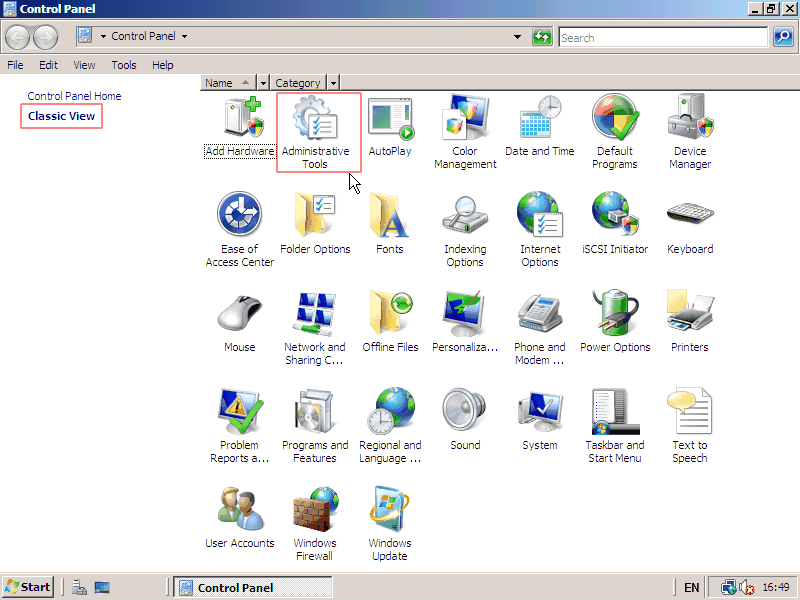Viewport: 800px width, 600px height.
Task: Switch to Classic View link
Action: [x=62, y=116]
